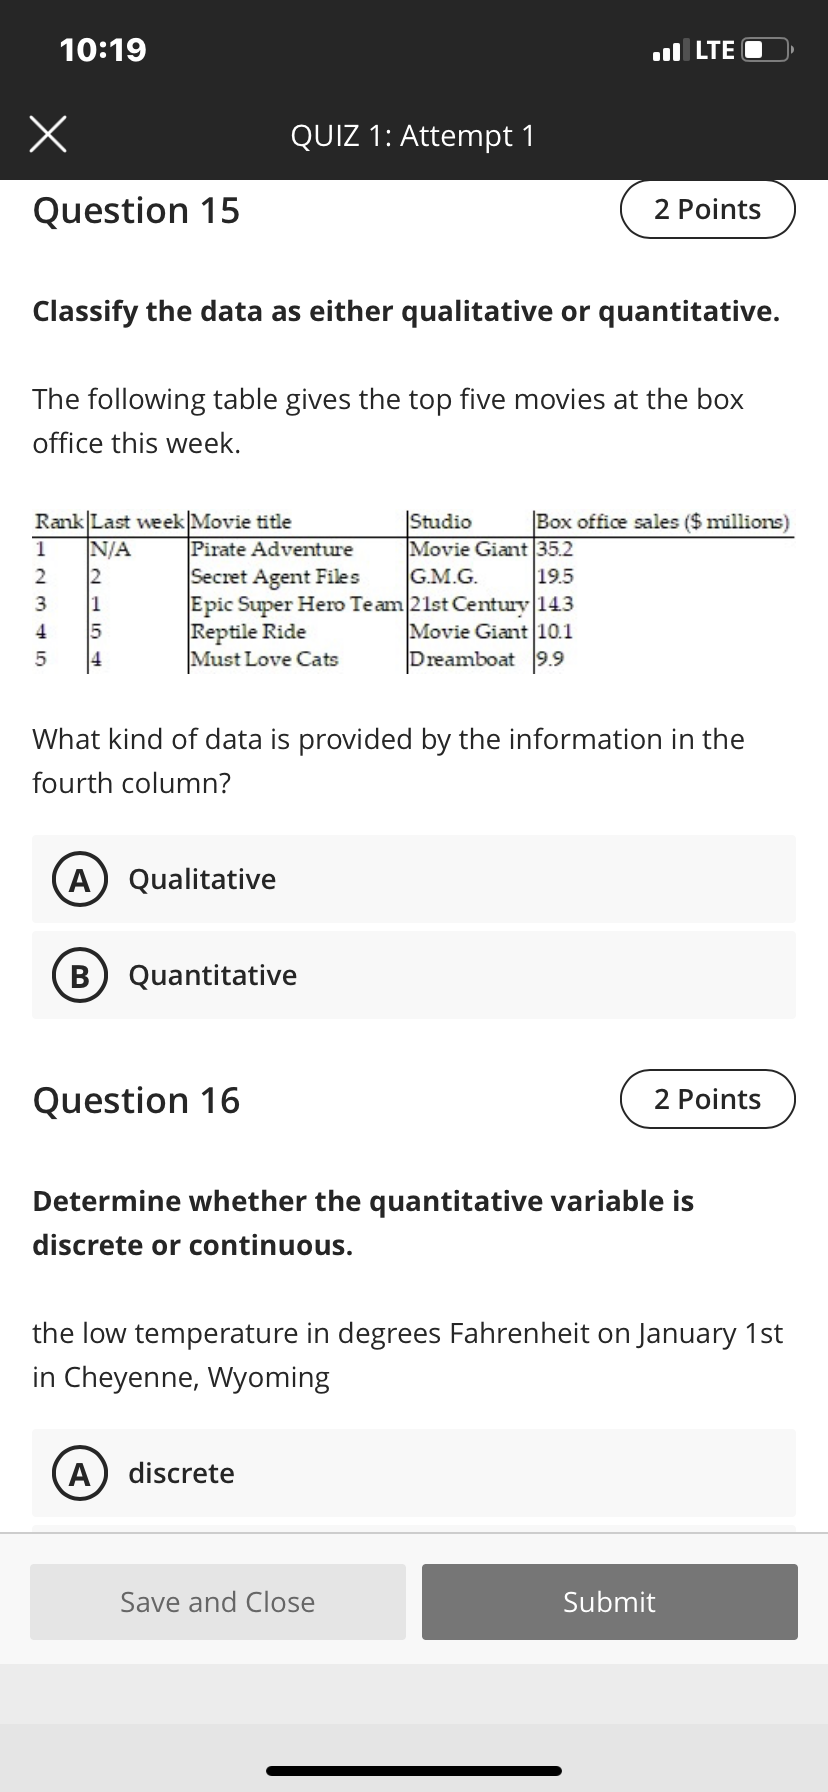Tap the Save and Close button

point(218,1602)
